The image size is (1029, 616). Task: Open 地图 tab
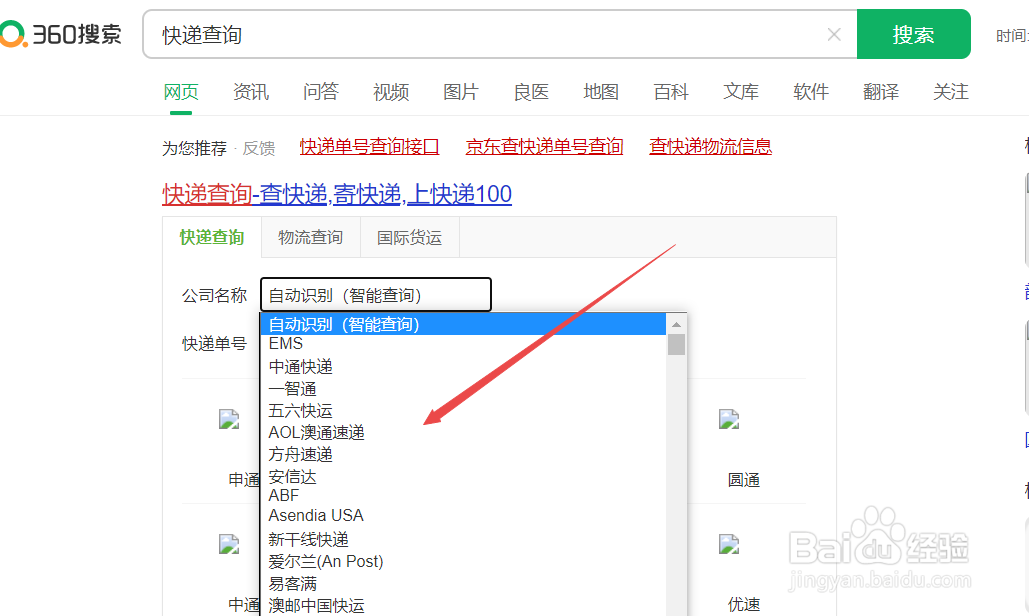coord(601,92)
